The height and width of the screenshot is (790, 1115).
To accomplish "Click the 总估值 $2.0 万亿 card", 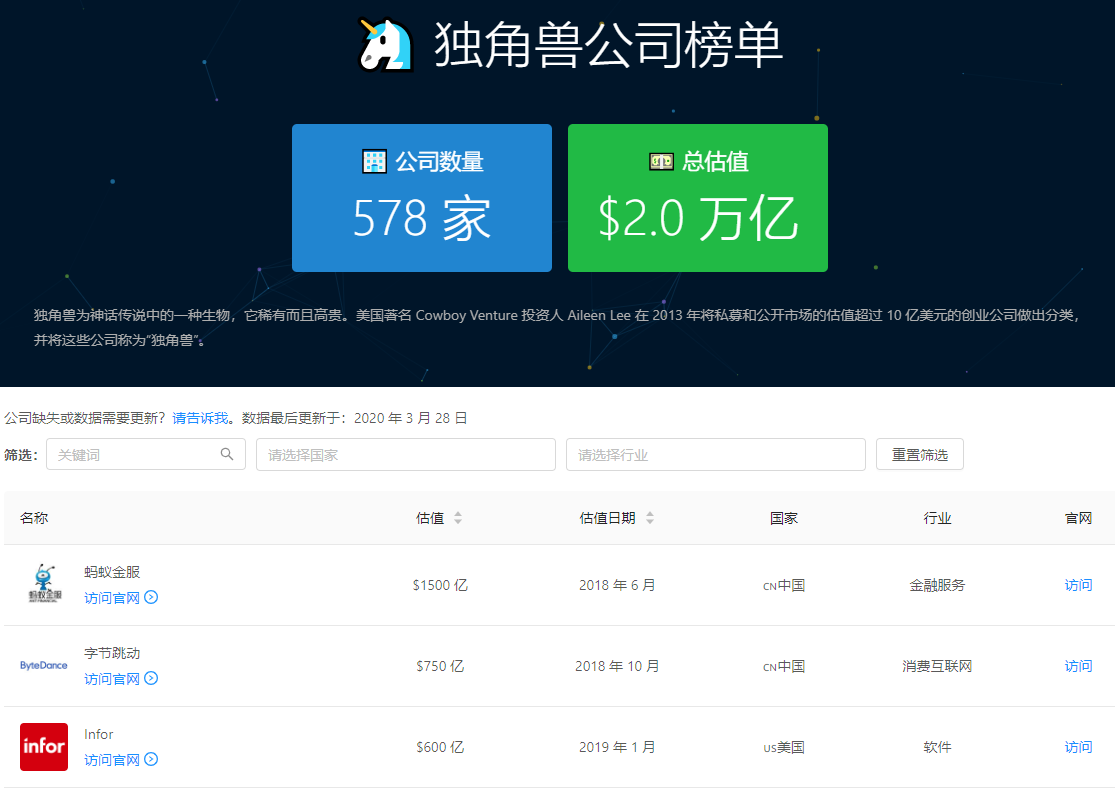I will [698, 198].
